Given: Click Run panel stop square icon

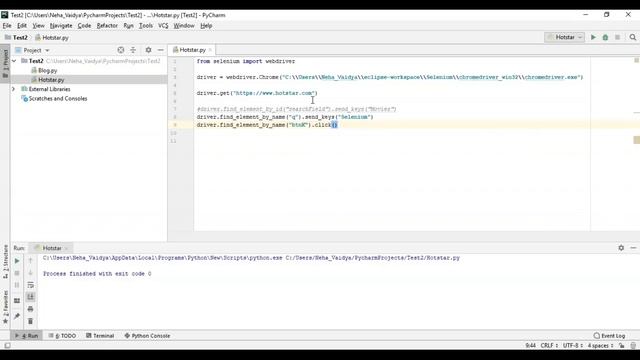Looking at the screenshot, I should pyautogui.click(x=17, y=273).
